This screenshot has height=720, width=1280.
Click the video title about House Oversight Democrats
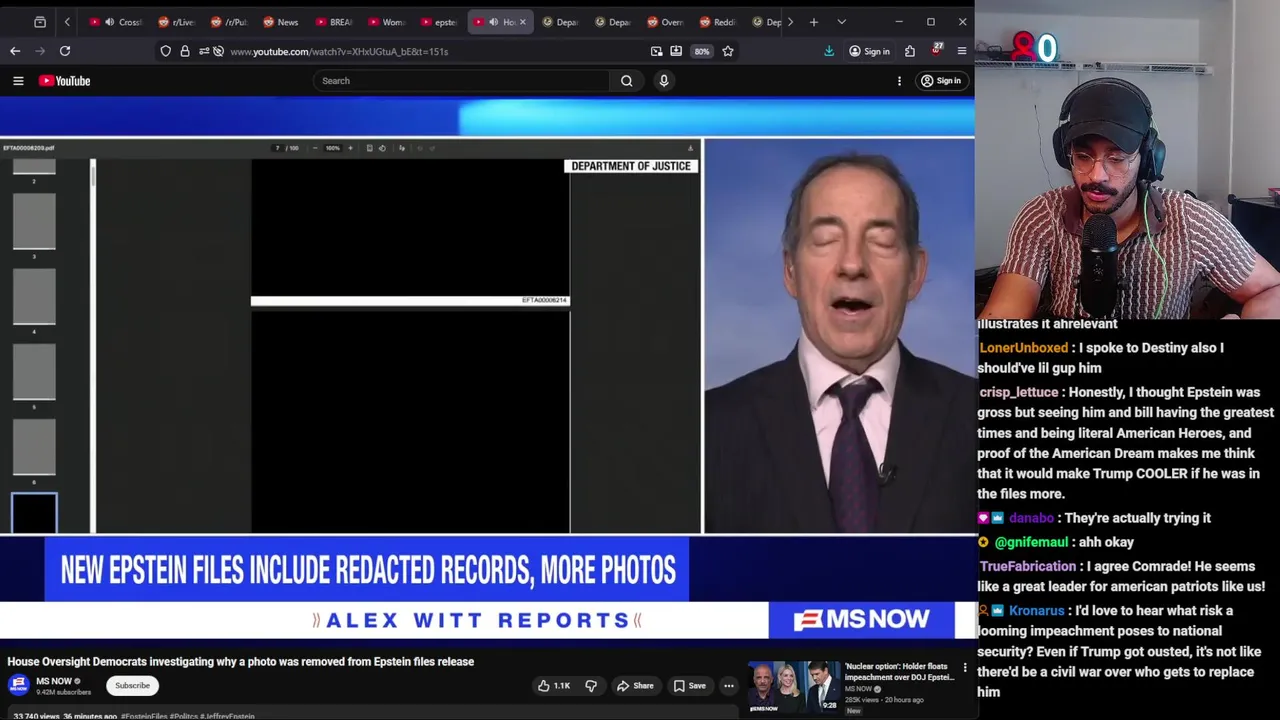coord(241,662)
